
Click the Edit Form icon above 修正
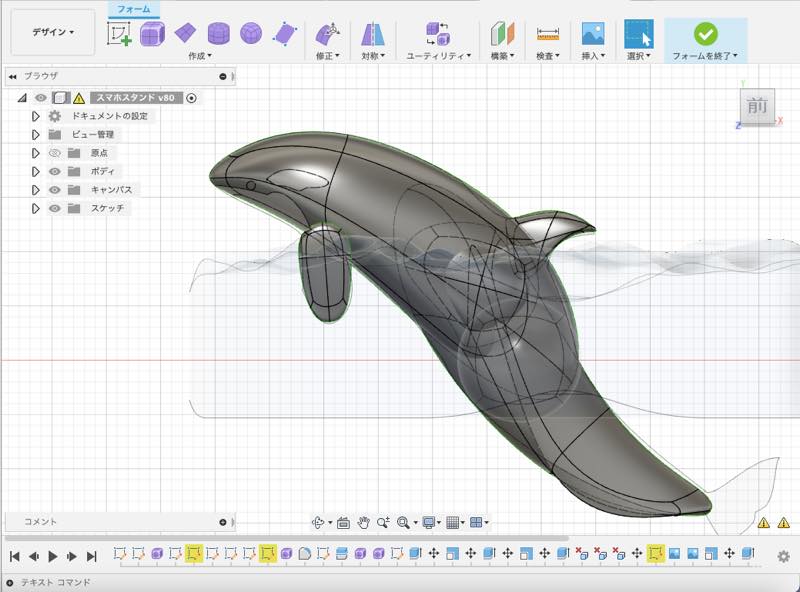coord(326,34)
